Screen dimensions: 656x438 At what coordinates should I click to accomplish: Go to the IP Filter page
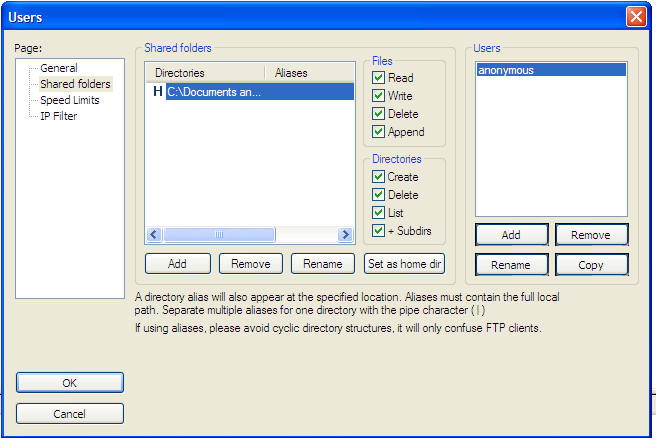58,116
